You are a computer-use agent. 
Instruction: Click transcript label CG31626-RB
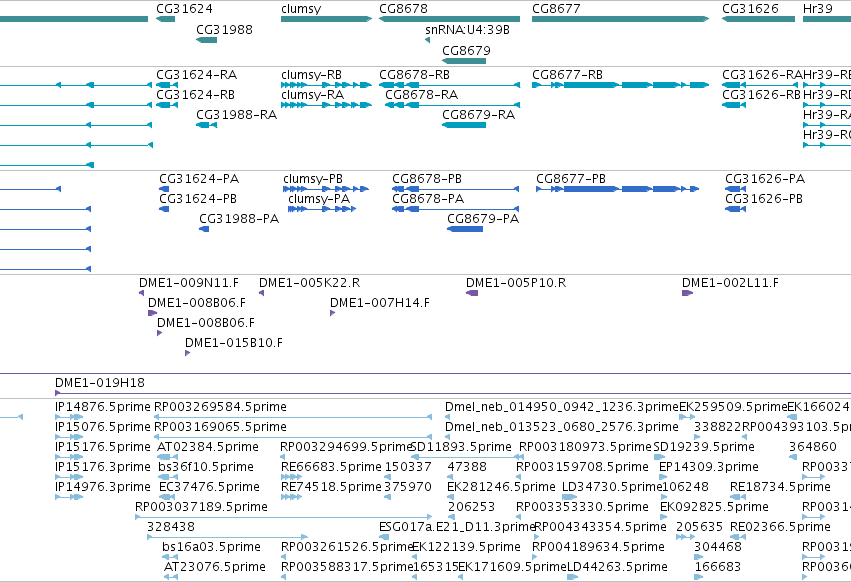pos(761,95)
